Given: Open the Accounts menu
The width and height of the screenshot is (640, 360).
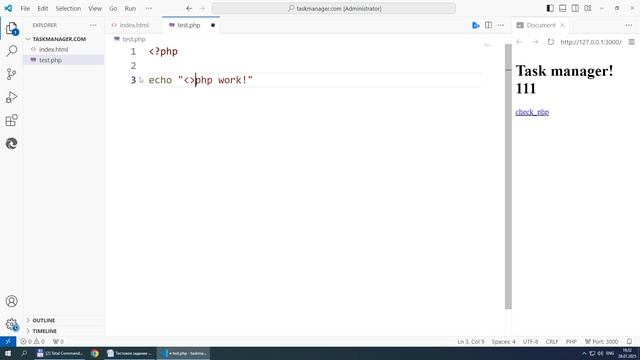Looking at the screenshot, I should [x=11, y=301].
